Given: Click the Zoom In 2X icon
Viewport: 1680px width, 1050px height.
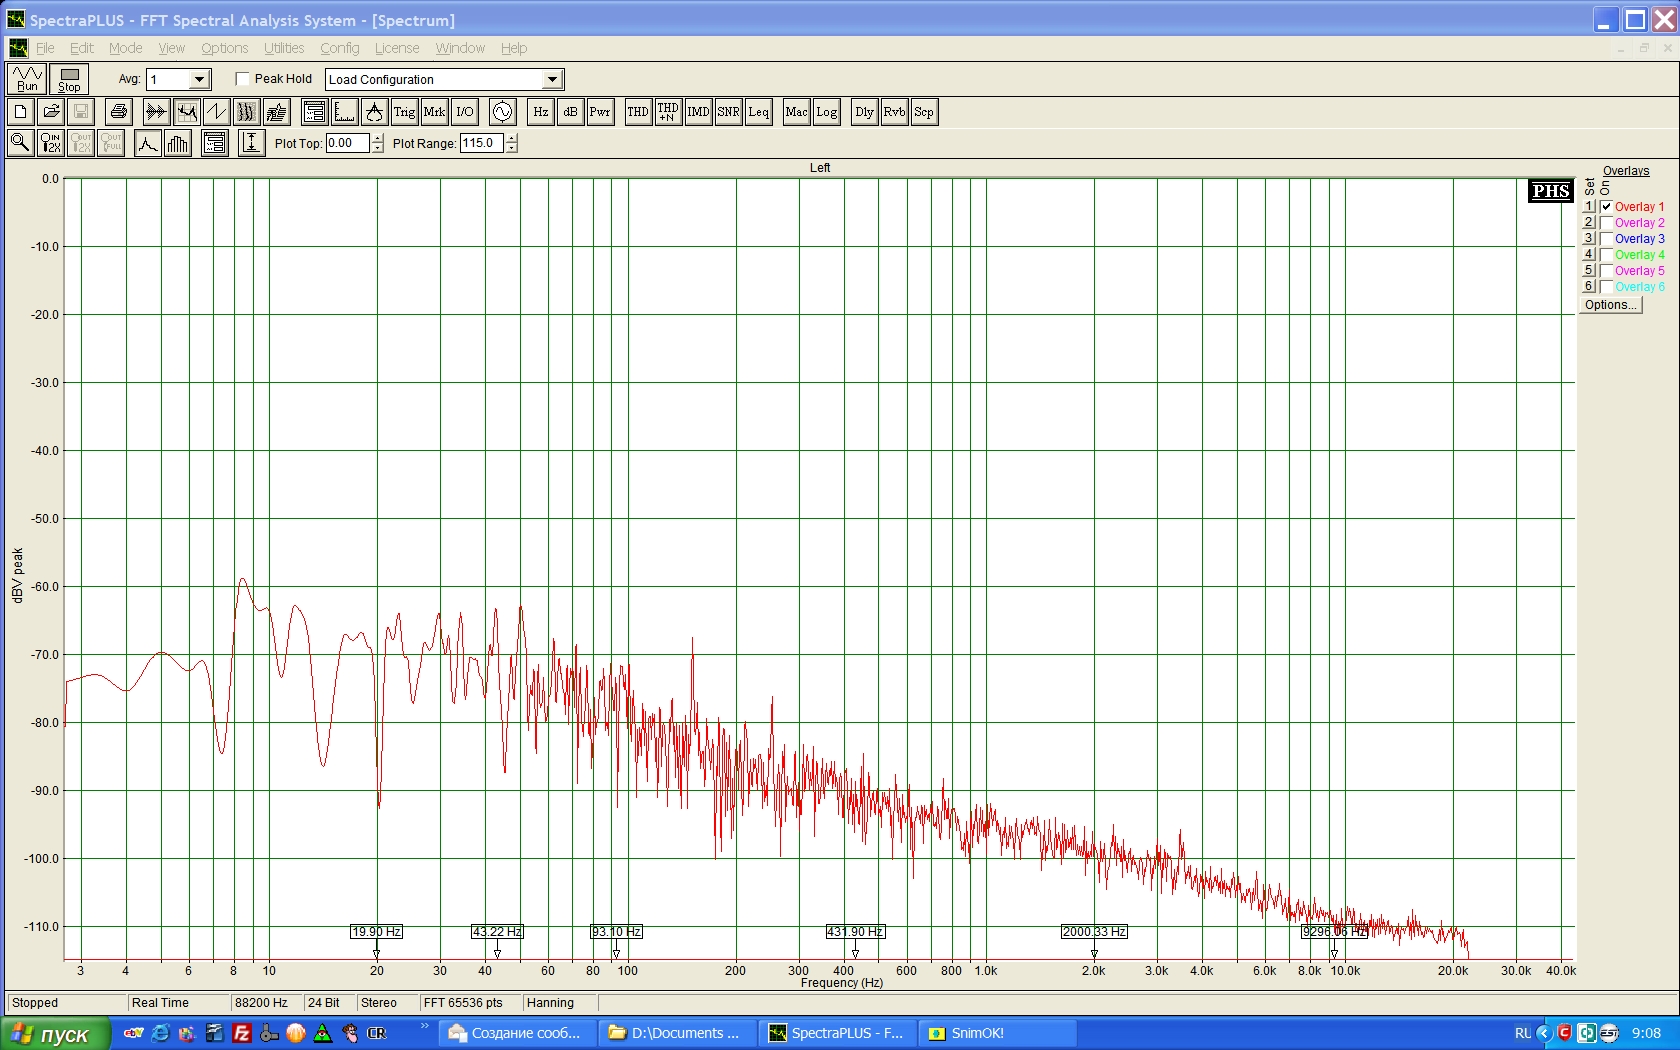Looking at the screenshot, I should point(50,143).
